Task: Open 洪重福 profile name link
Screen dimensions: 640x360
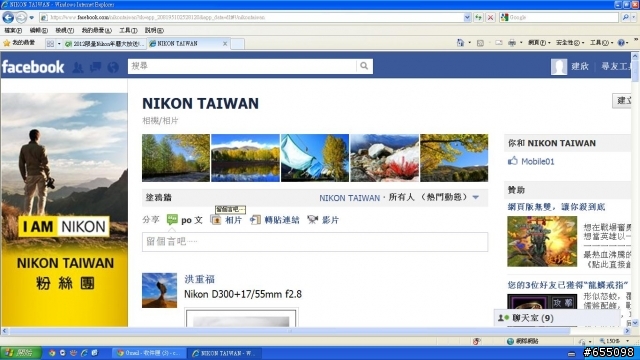Action: click(200, 279)
